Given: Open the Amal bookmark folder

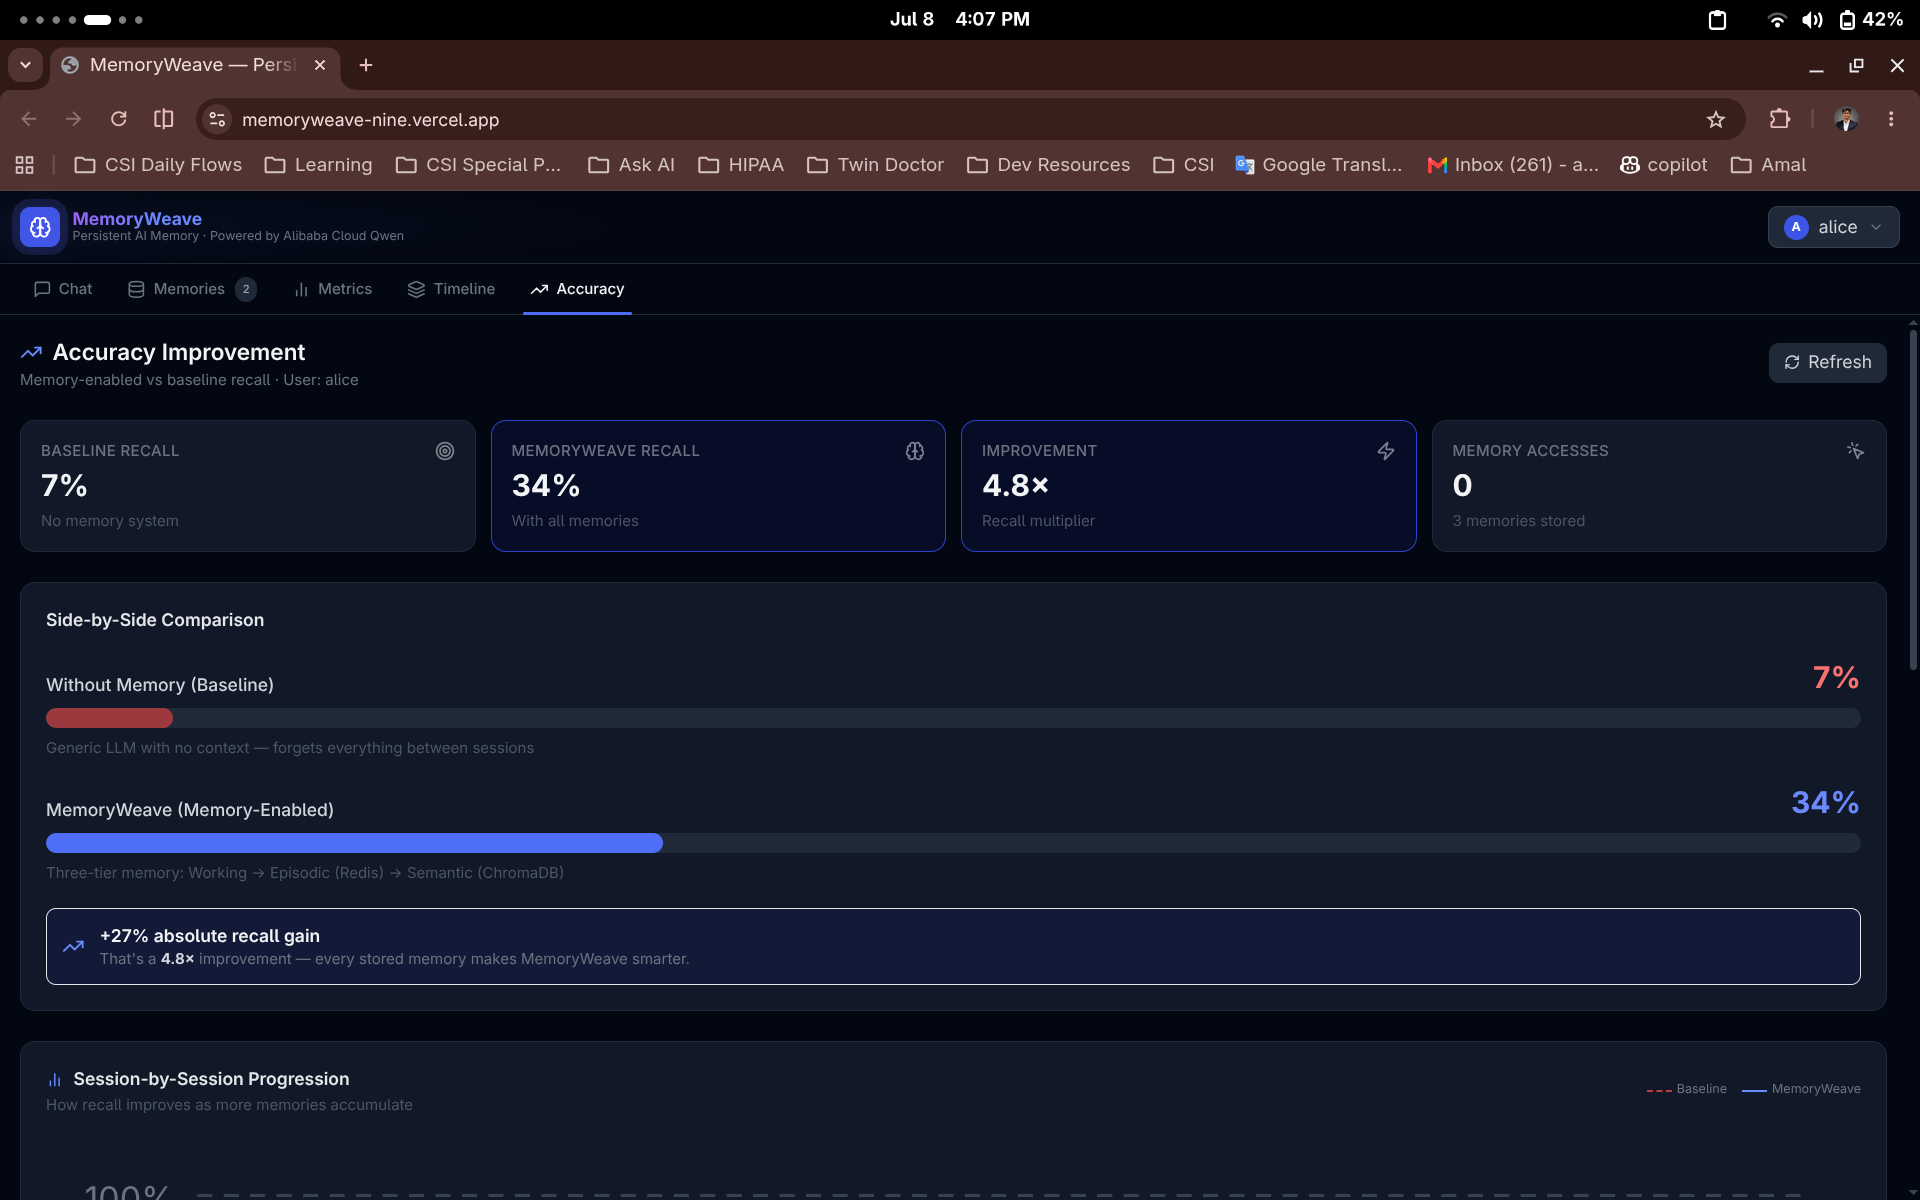Looking at the screenshot, I should pyautogui.click(x=1768, y=165).
